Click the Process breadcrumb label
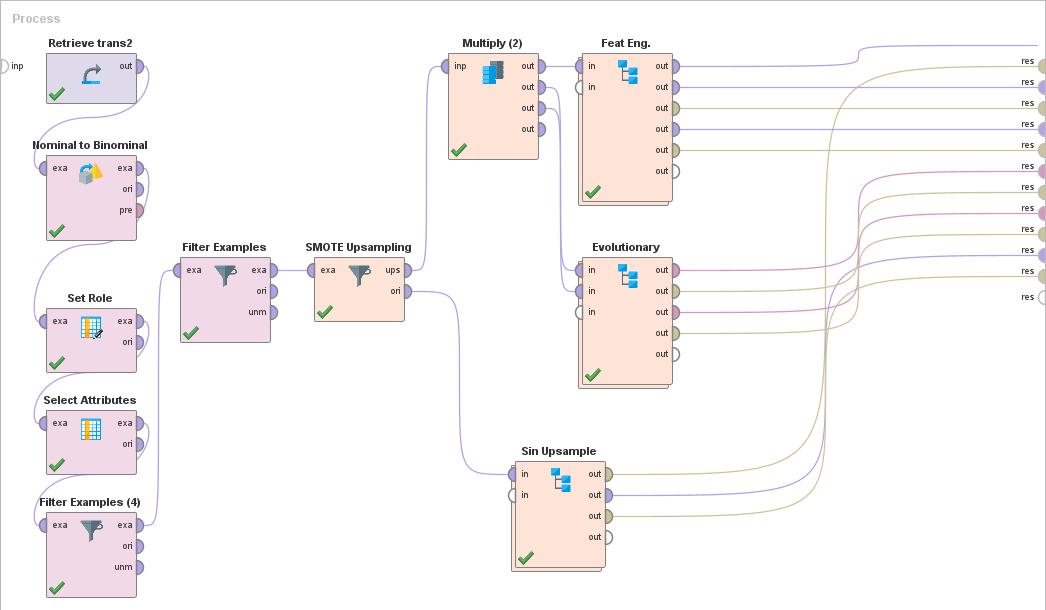 [36, 19]
